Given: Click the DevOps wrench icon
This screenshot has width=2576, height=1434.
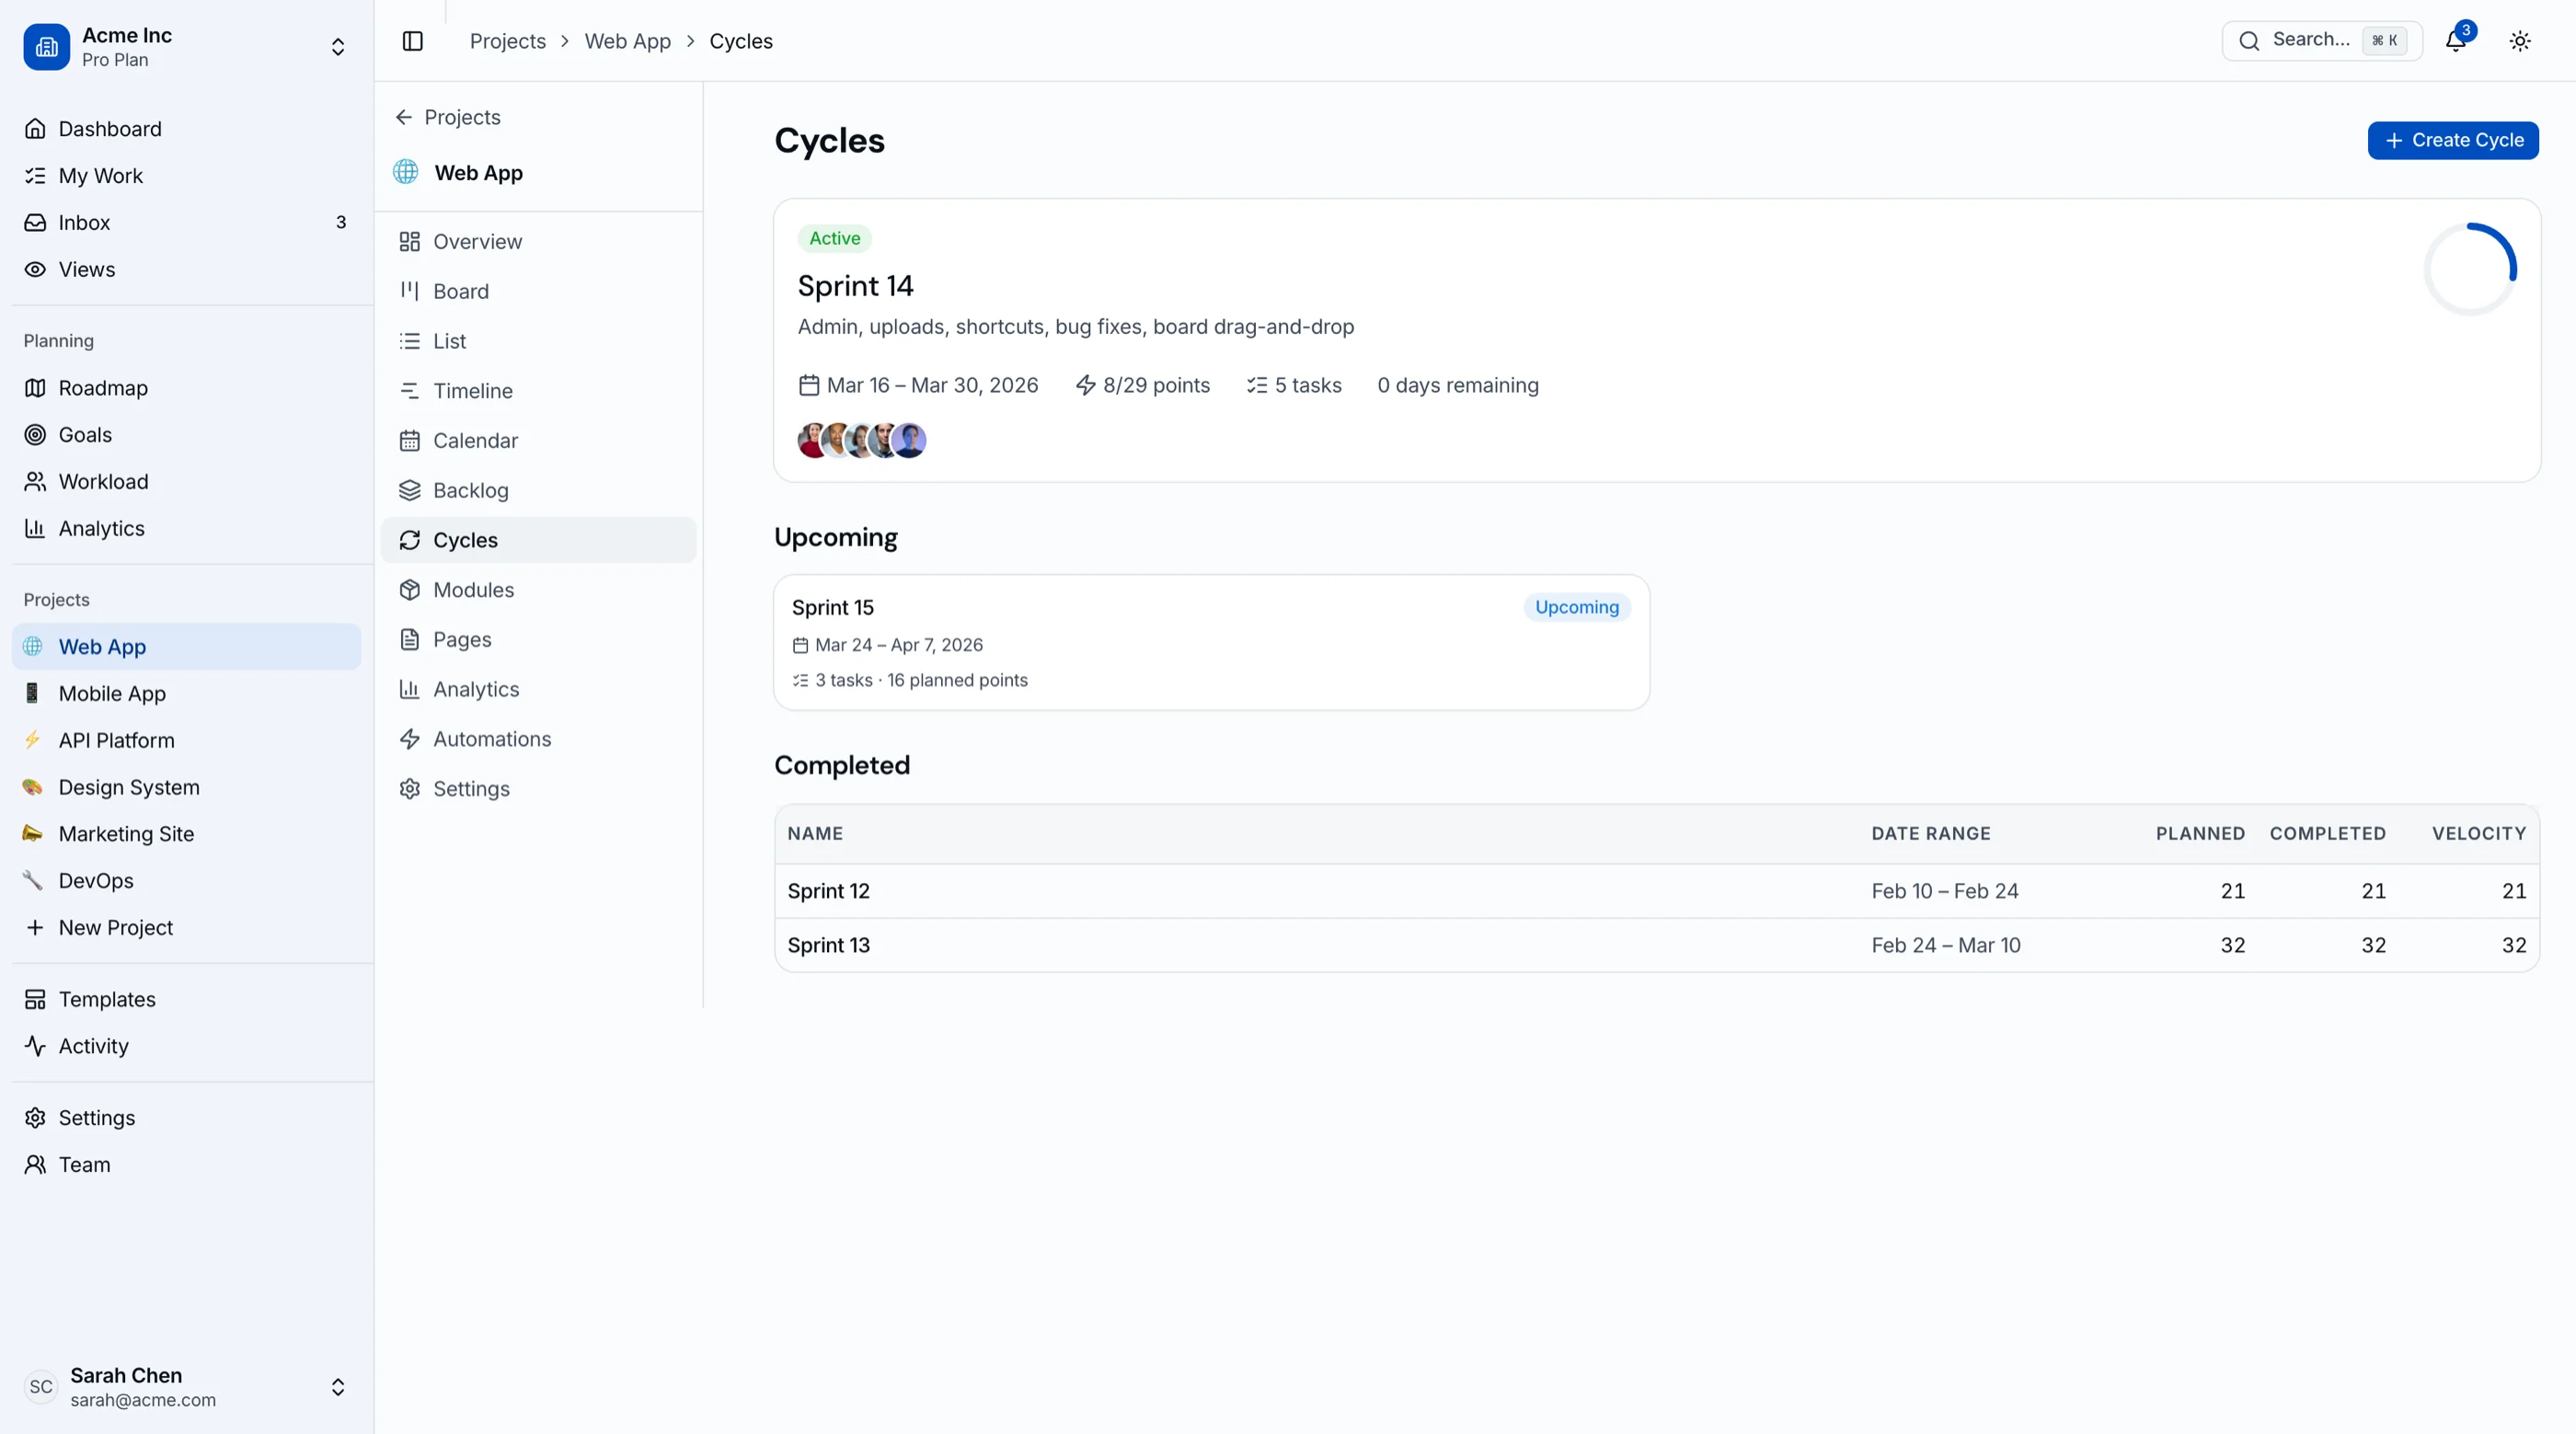Looking at the screenshot, I should coord(33,881).
